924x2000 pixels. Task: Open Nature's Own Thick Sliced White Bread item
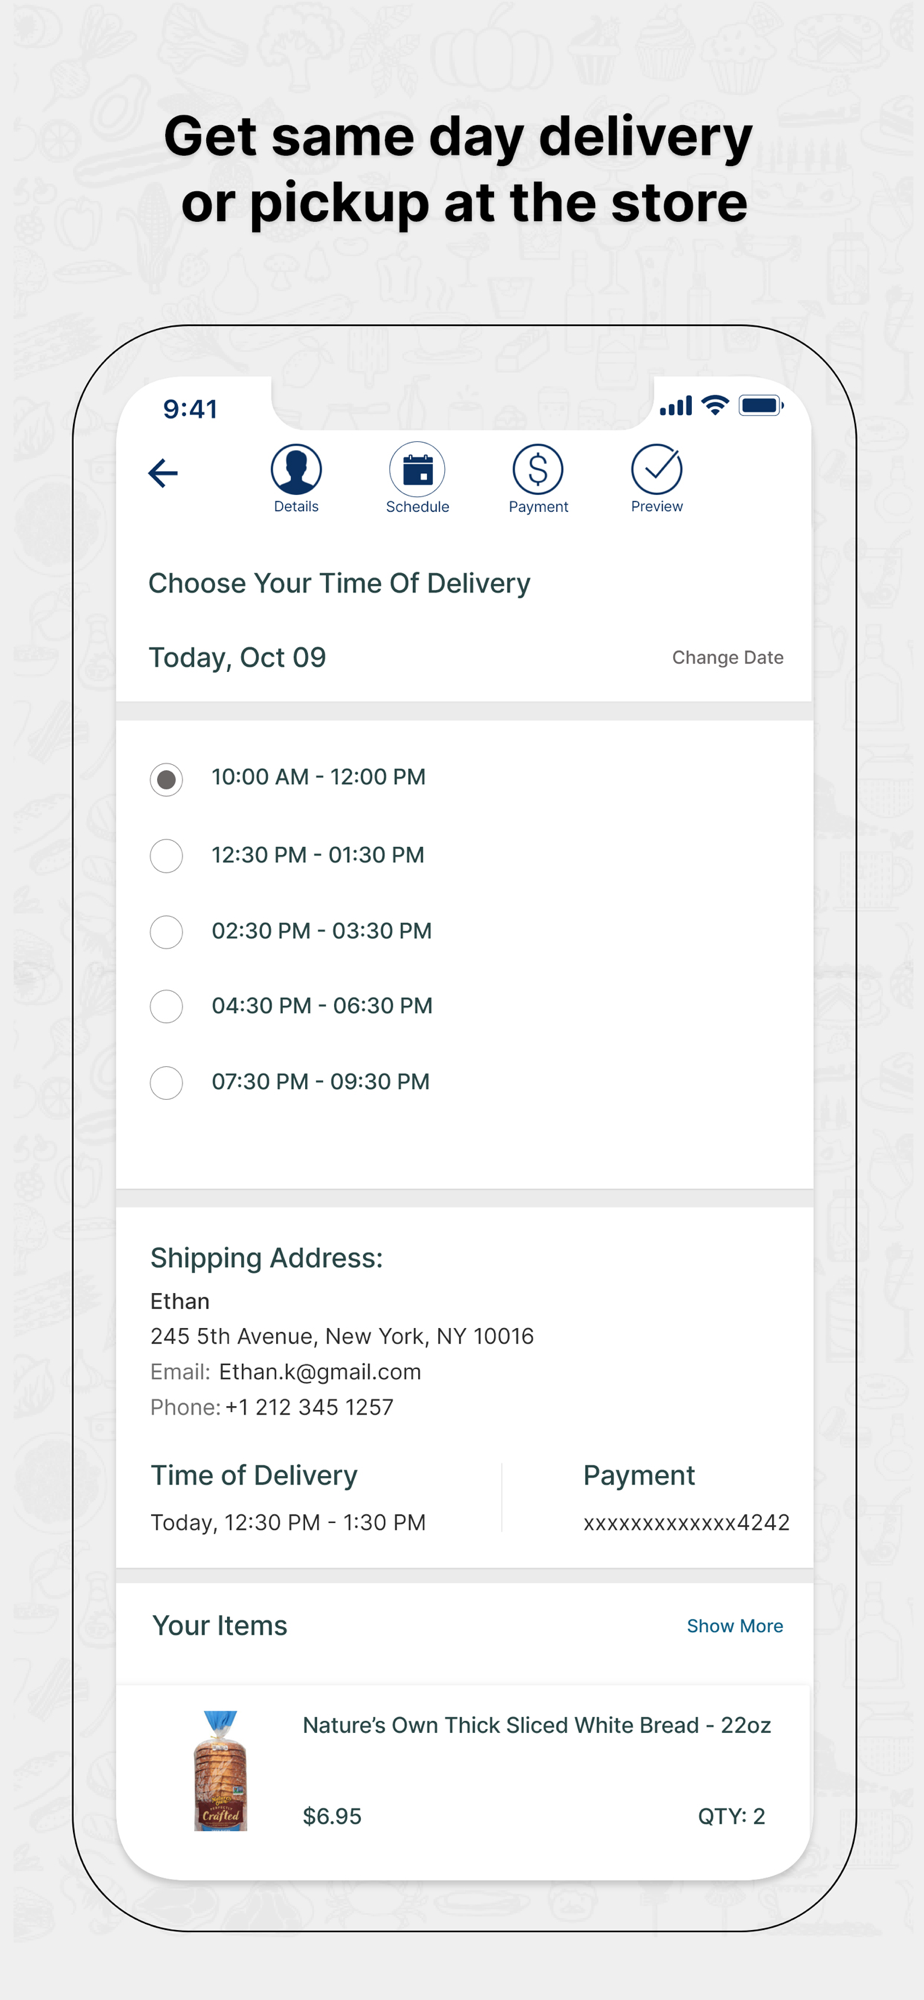pos(537,1726)
